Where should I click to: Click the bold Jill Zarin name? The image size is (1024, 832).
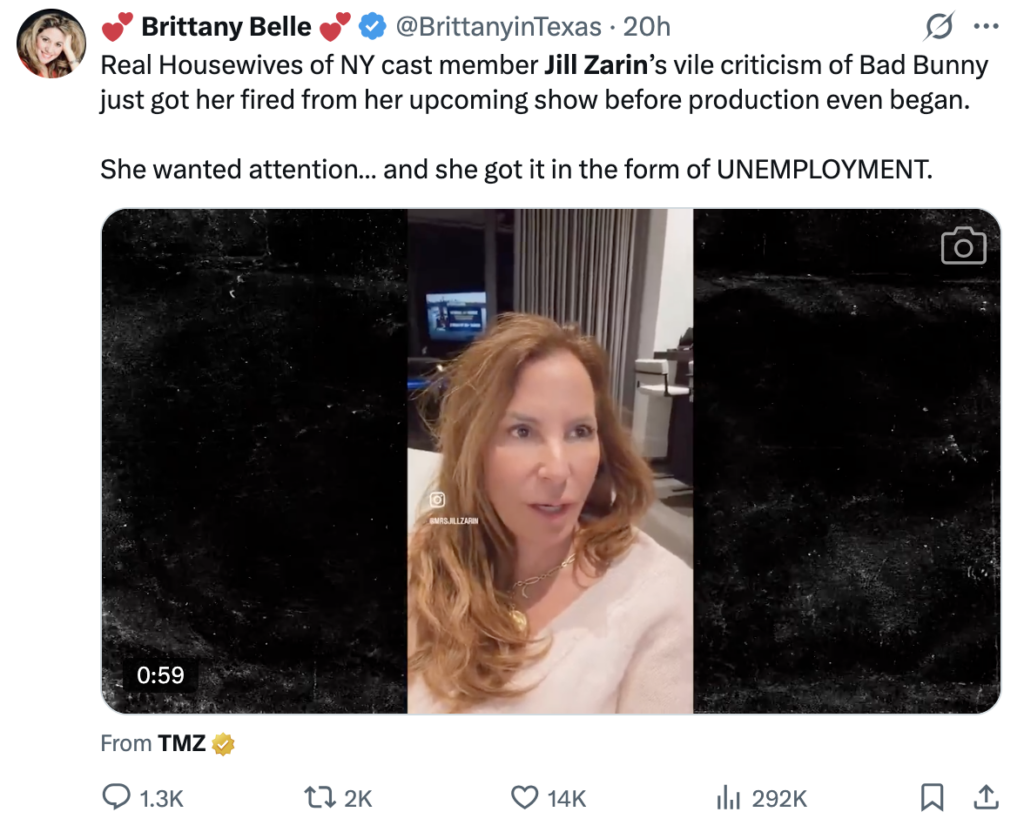tap(597, 66)
